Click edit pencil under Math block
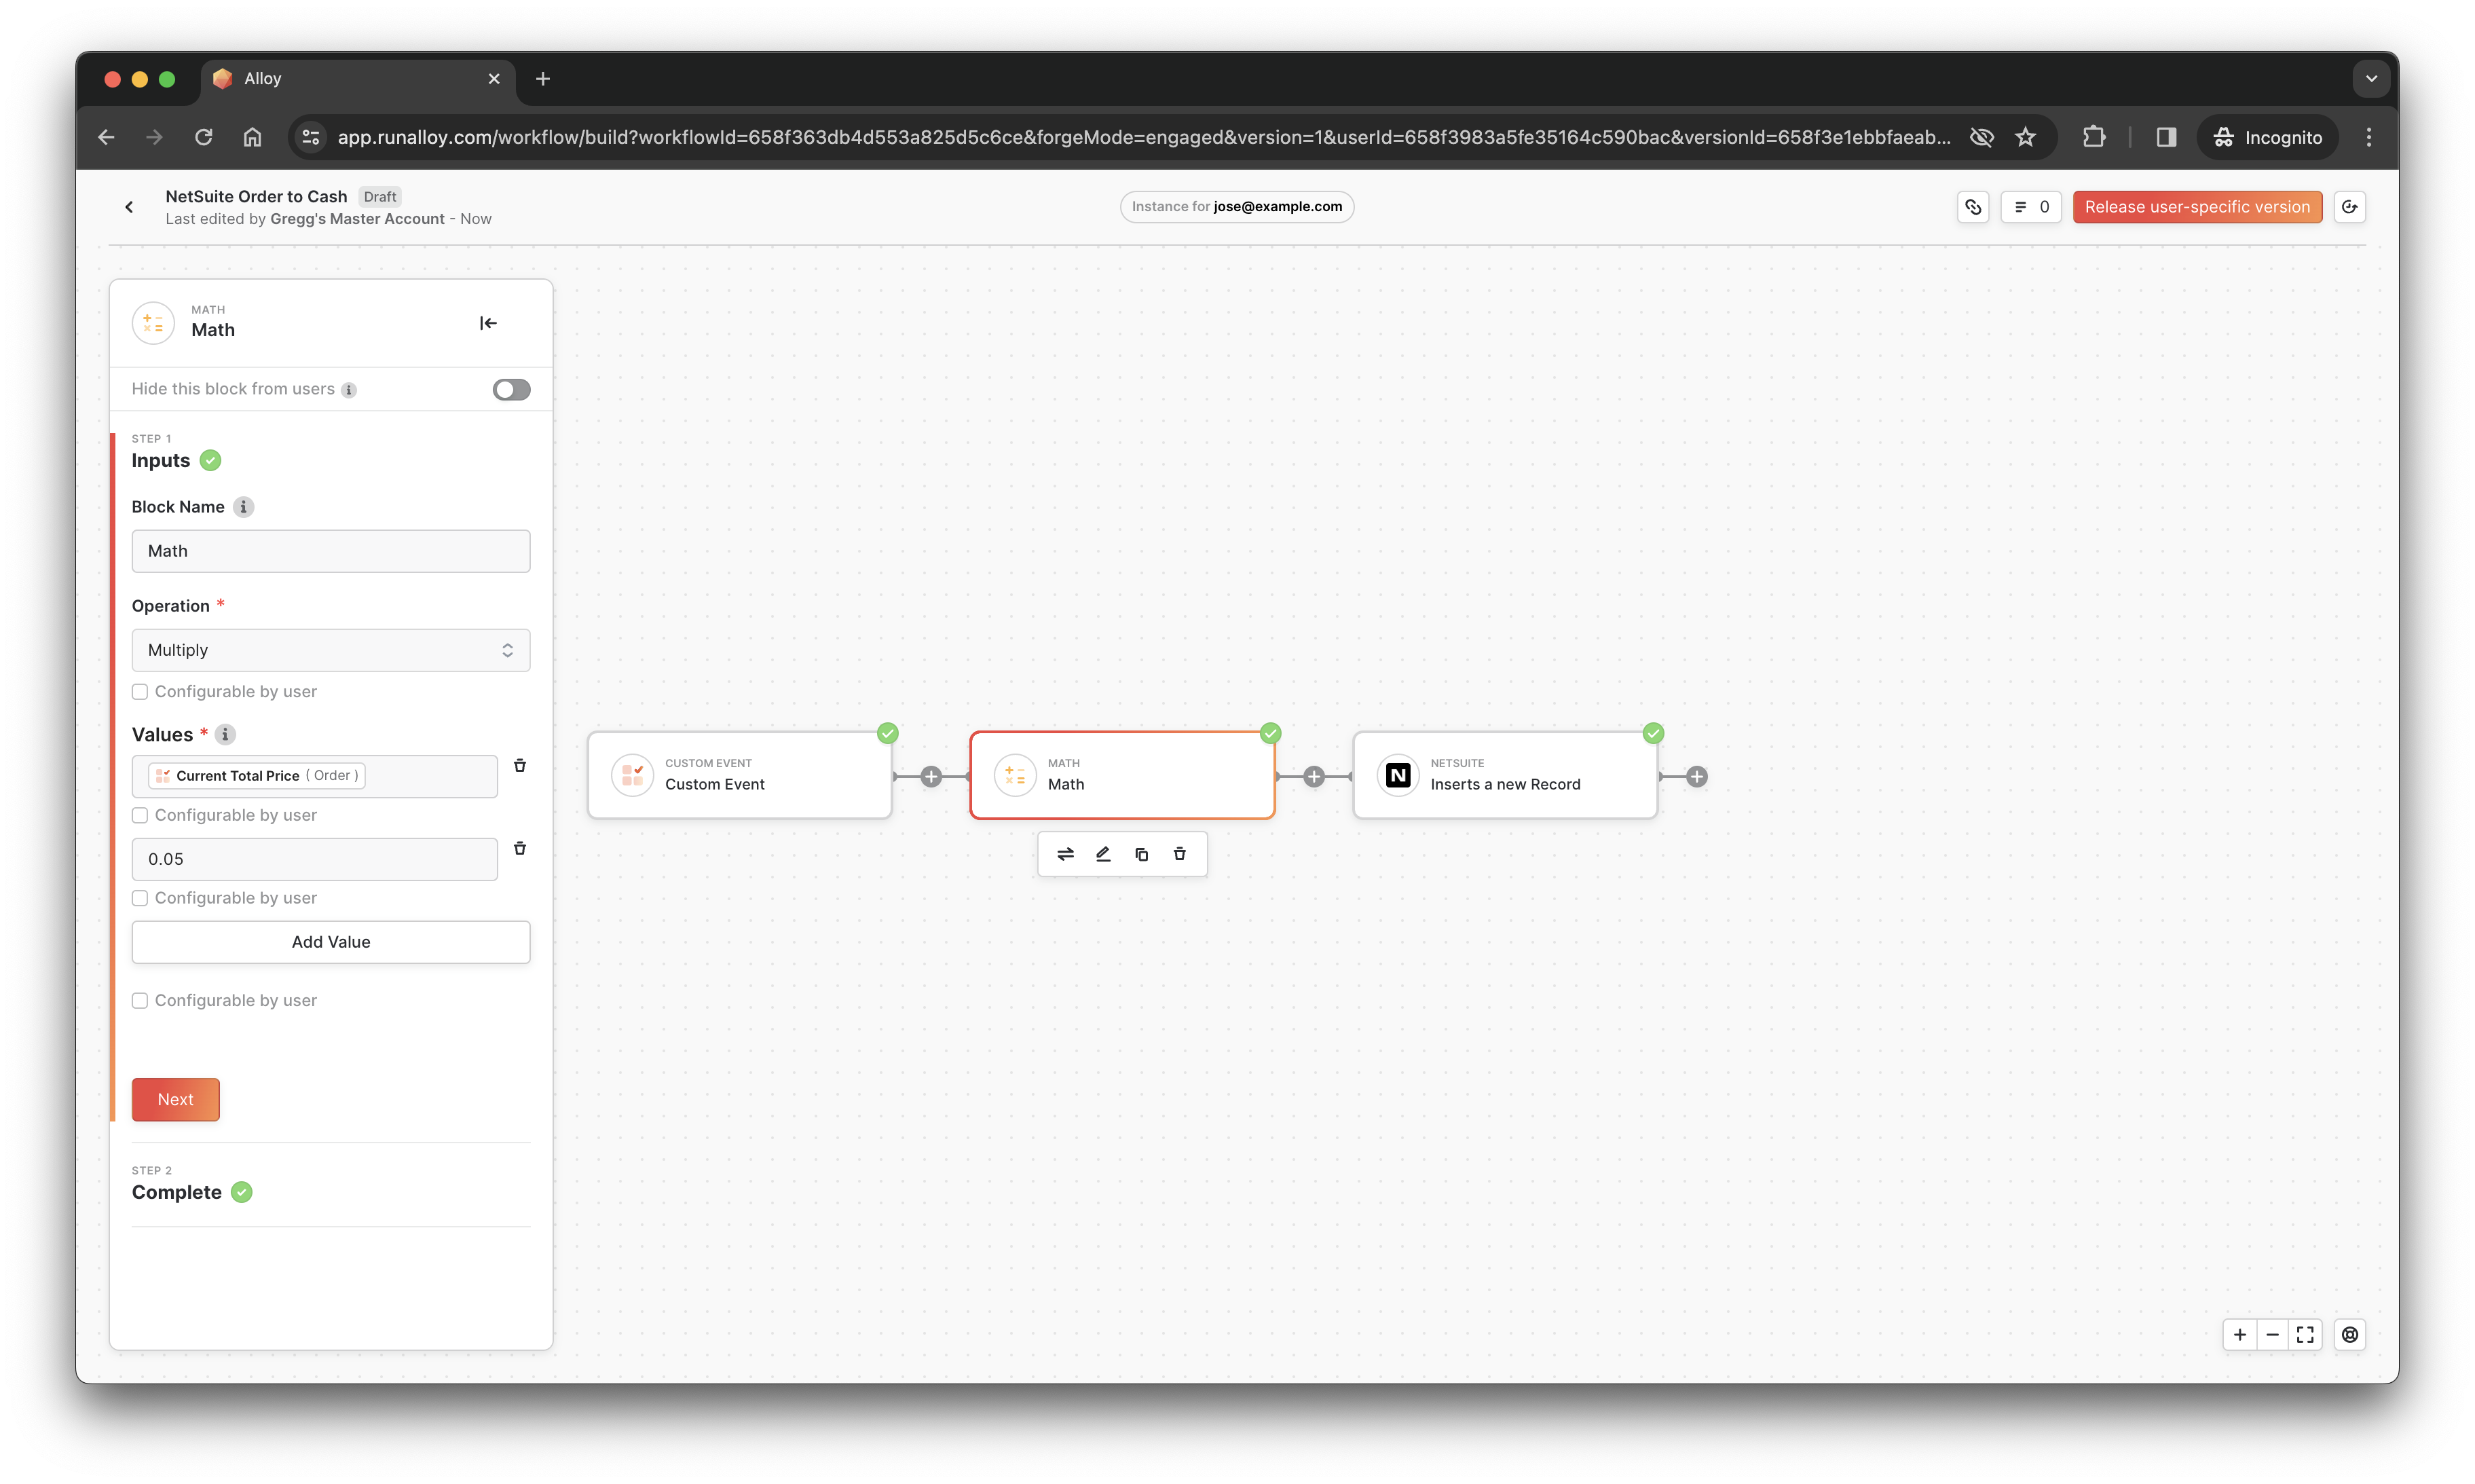Viewport: 2475px width, 1484px height. [1103, 855]
